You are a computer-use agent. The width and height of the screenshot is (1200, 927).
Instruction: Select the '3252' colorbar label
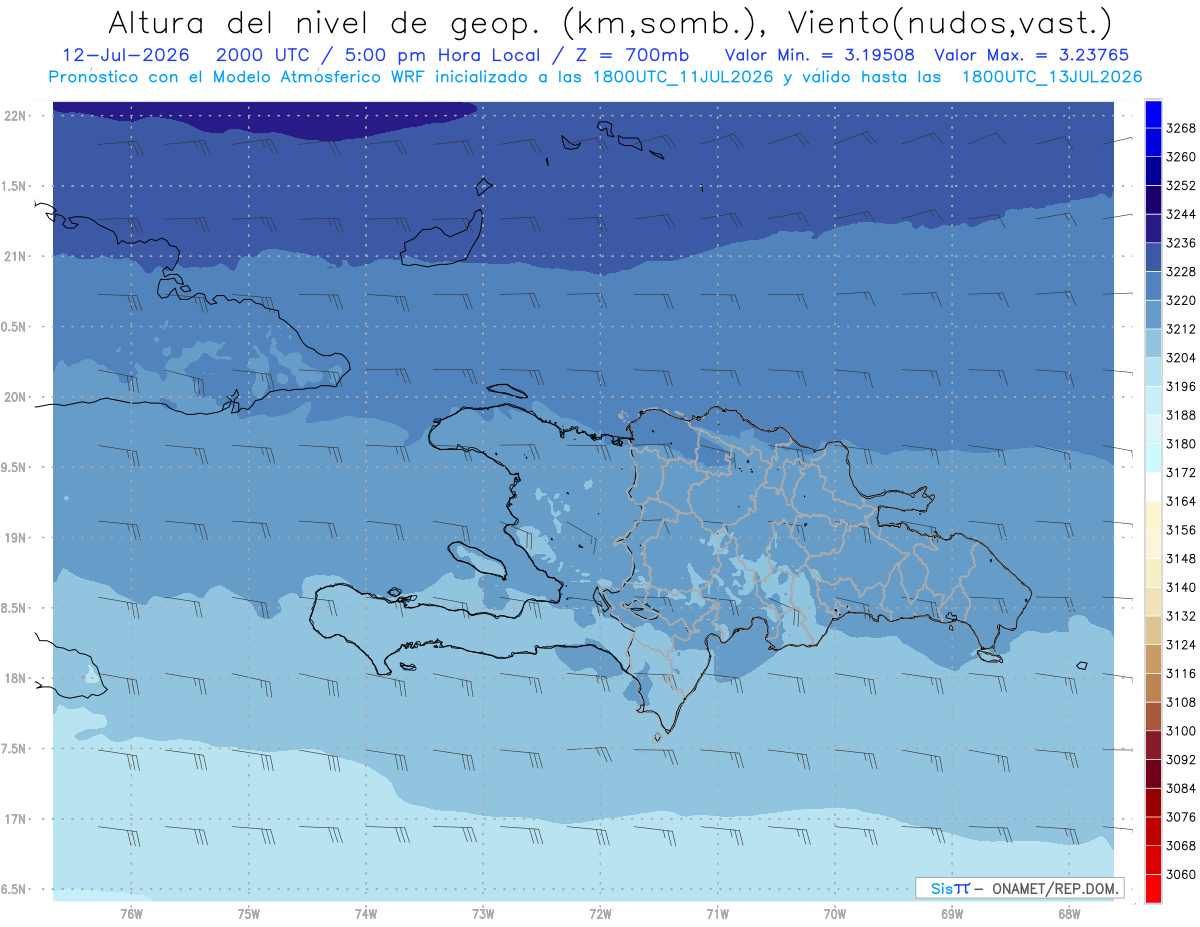point(1181,186)
